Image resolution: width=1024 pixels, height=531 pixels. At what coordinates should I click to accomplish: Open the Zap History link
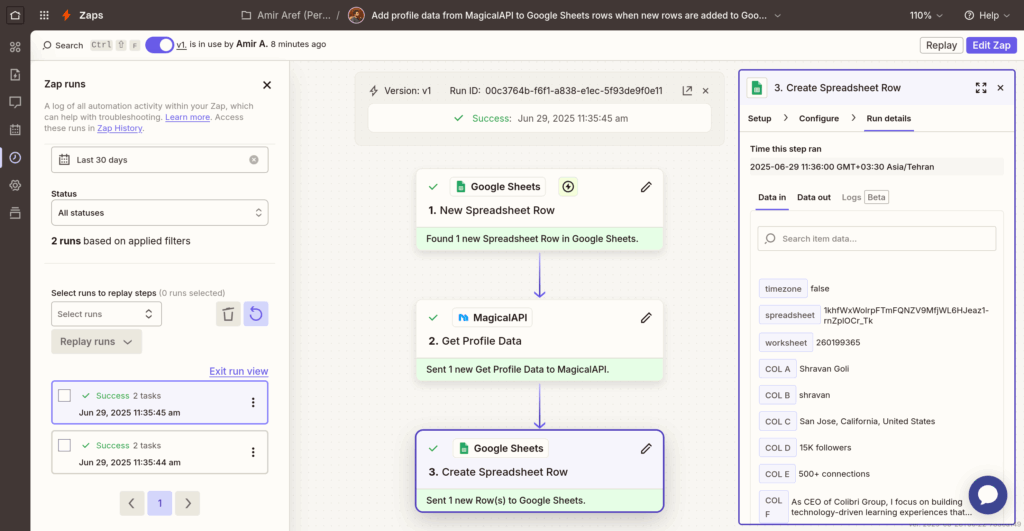(x=120, y=128)
